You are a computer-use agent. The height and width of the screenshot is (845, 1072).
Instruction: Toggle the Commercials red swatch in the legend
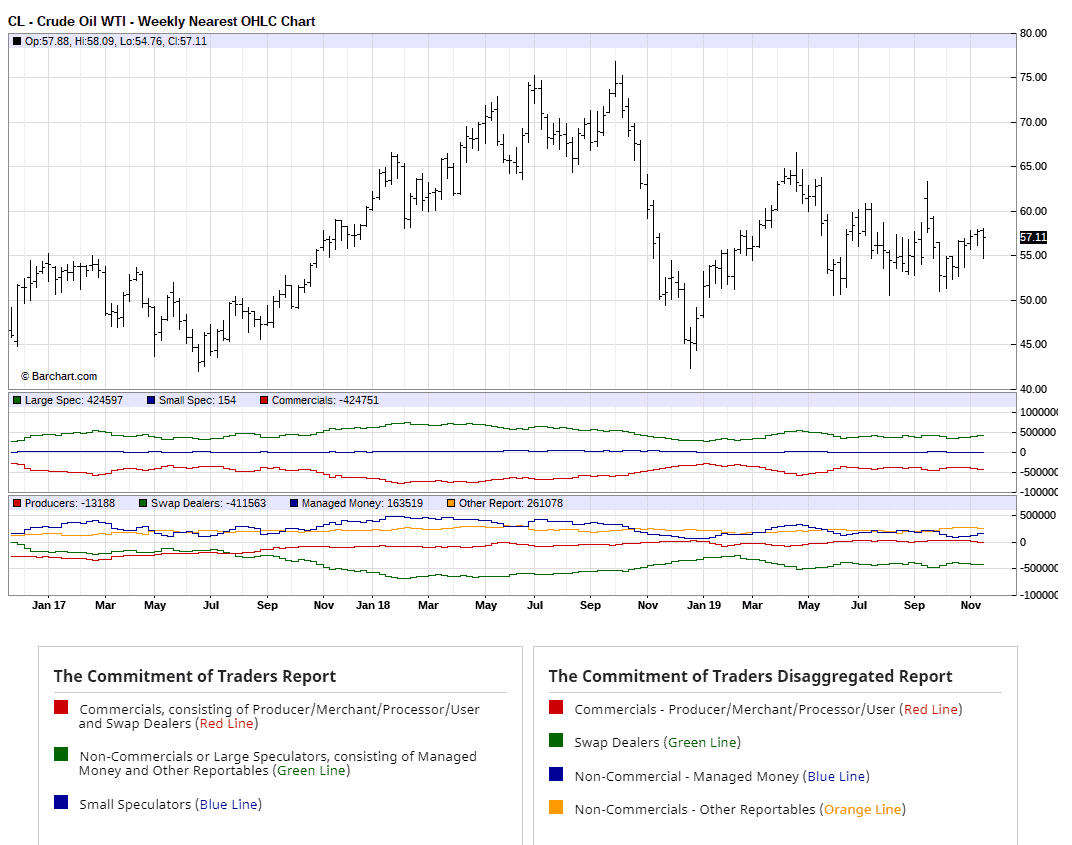(x=60, y=708)
